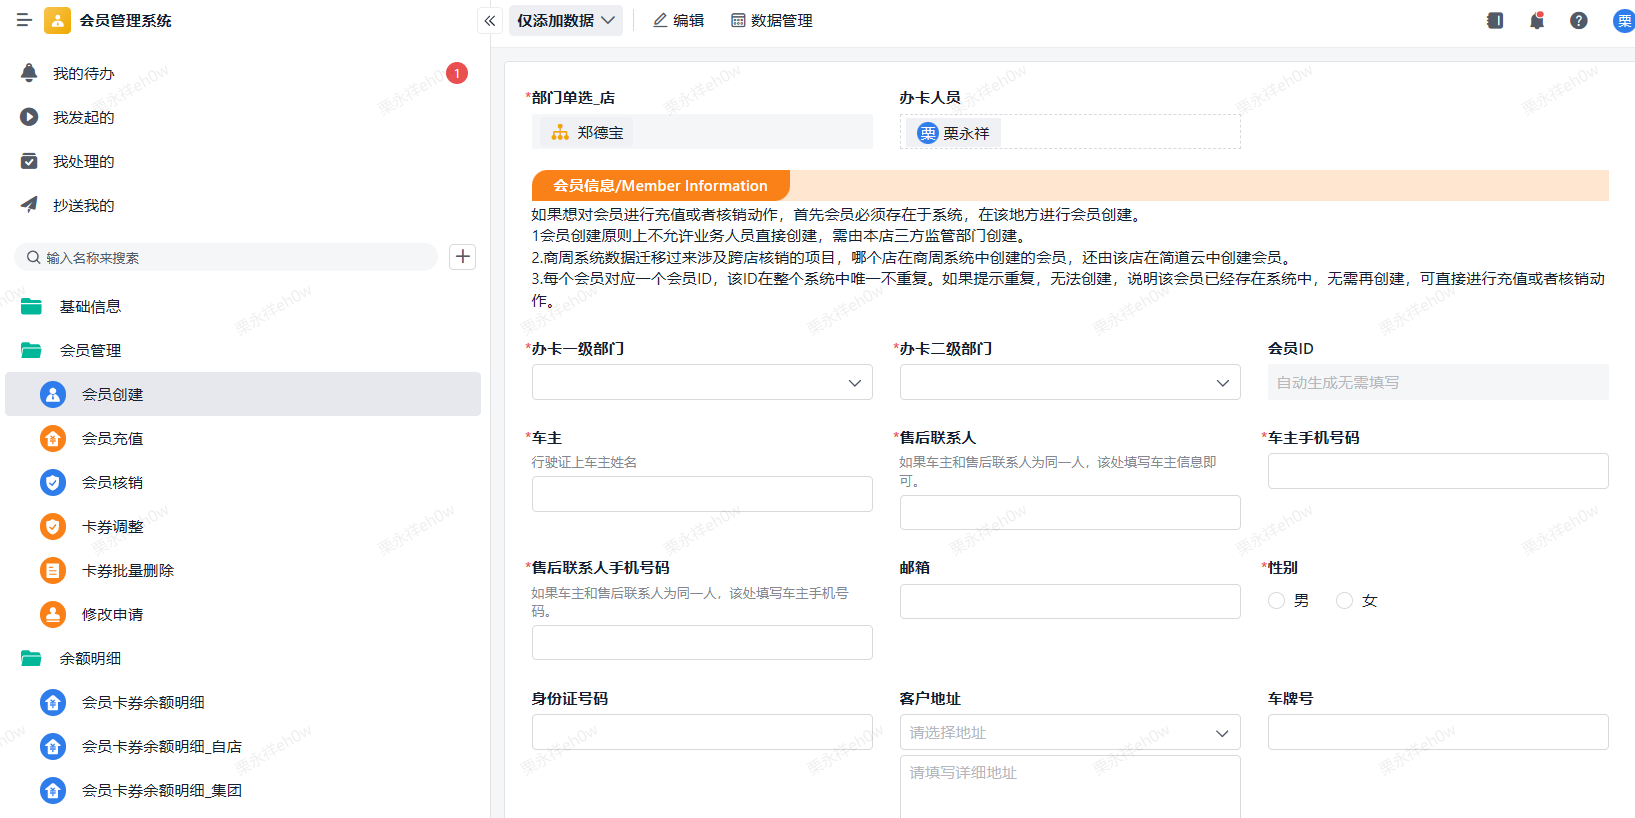Click the help question mark icon
Viewport: 1635px width, 818px height.
[1578, 20]
